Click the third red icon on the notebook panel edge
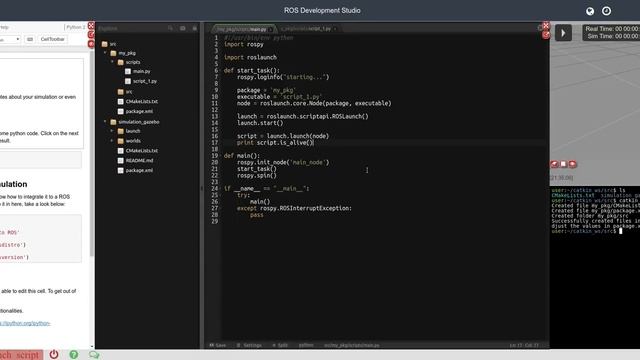The width and height of the screenshot is (640, 360). [x=91, y=44]
